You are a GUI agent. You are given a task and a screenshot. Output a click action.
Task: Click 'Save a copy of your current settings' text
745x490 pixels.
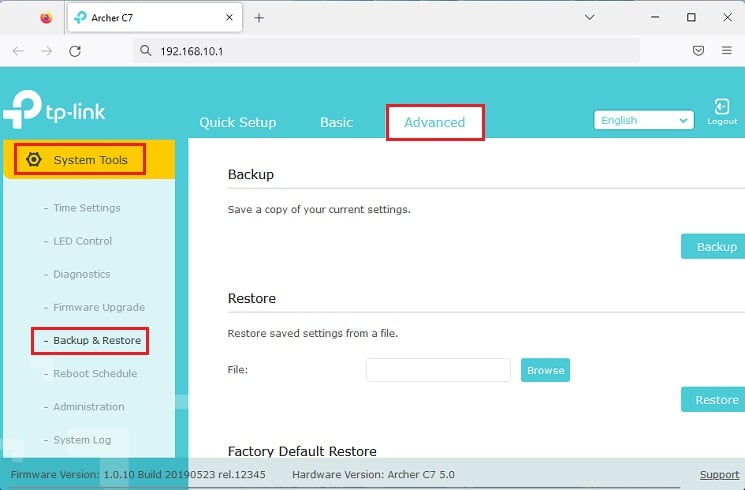[319, 210]
